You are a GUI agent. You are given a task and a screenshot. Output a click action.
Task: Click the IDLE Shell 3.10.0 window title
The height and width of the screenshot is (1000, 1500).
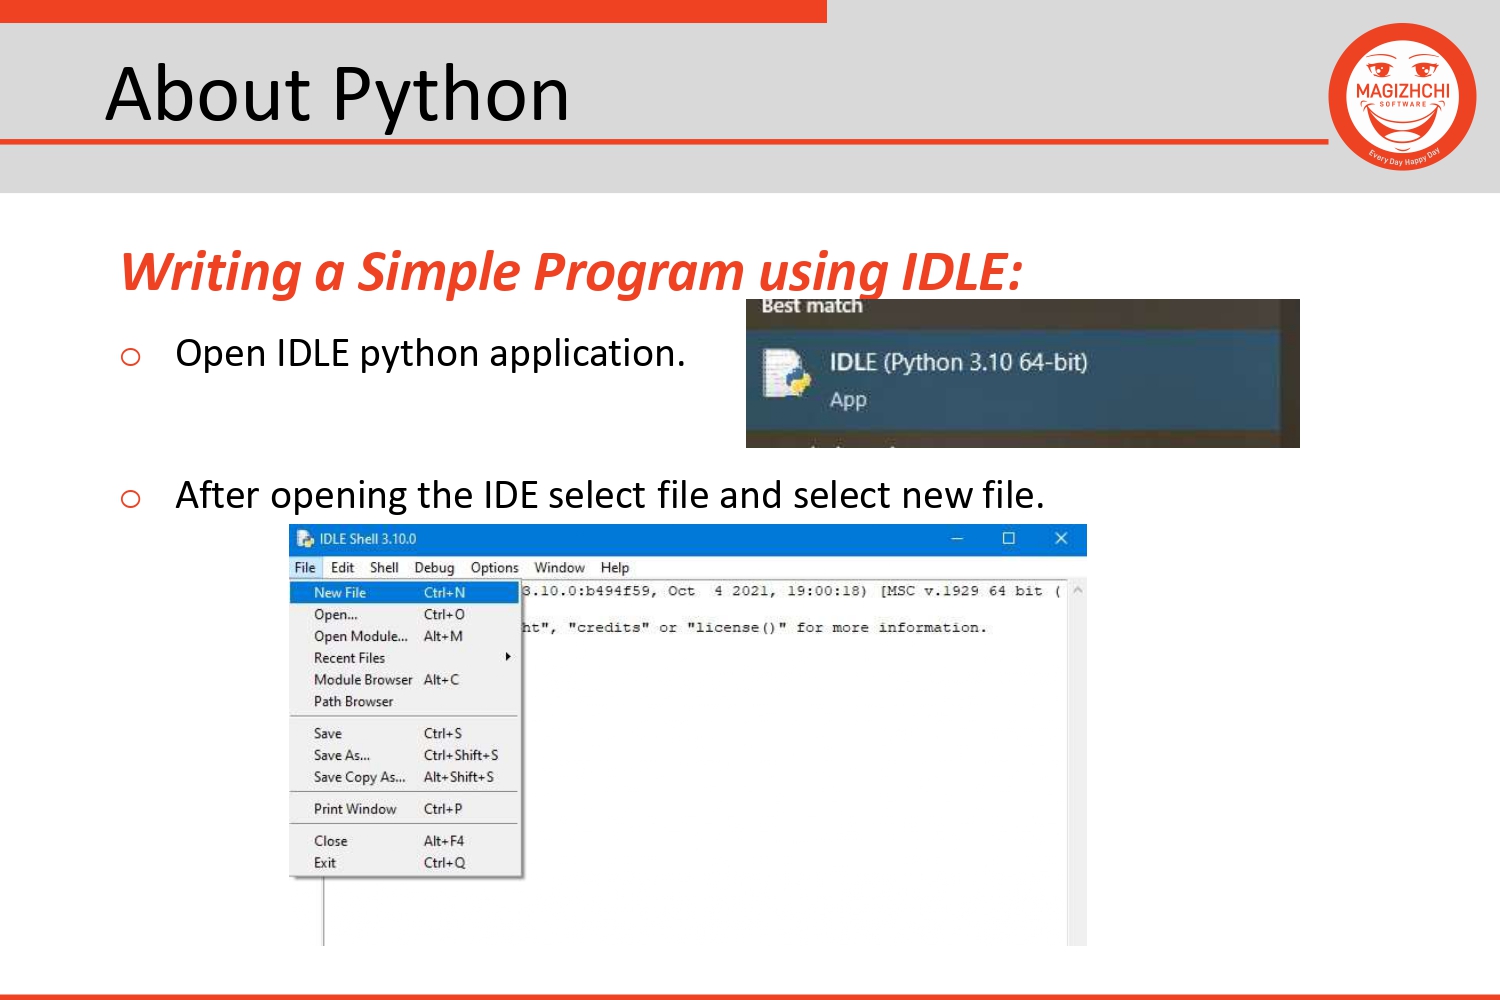368,539
